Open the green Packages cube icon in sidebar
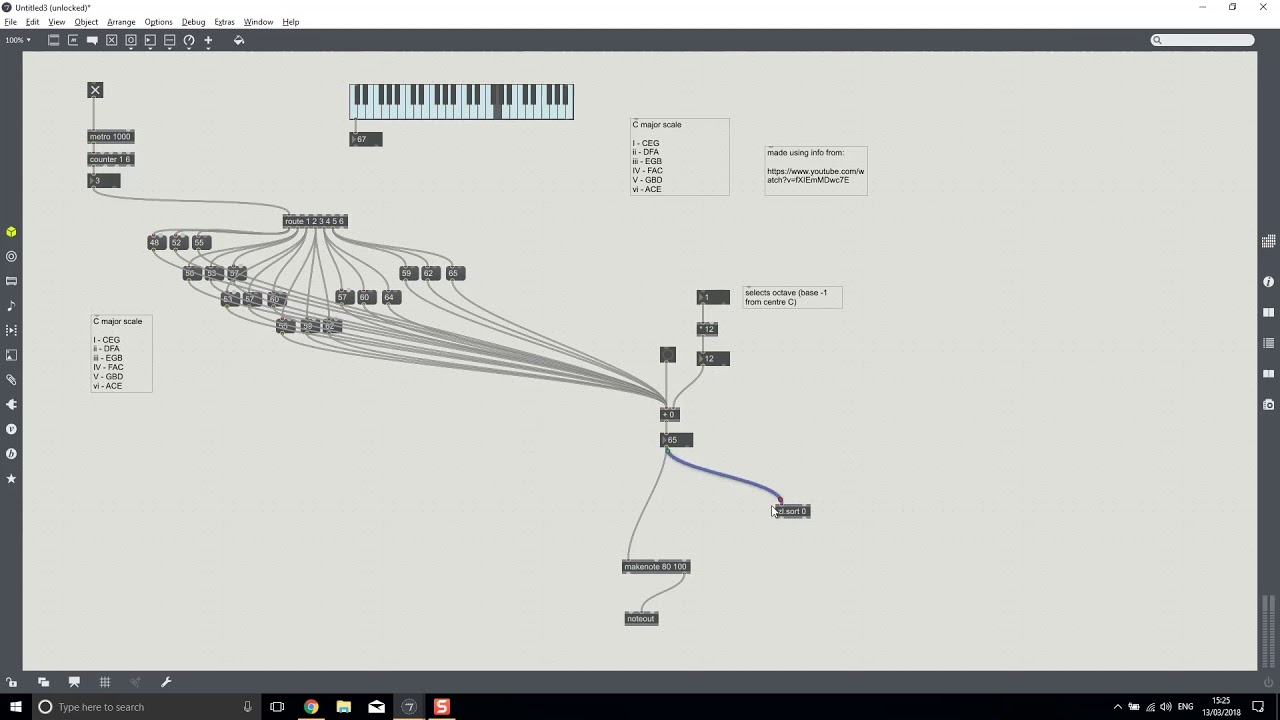Screen dimensions: 1280x720 pos(11,231)
